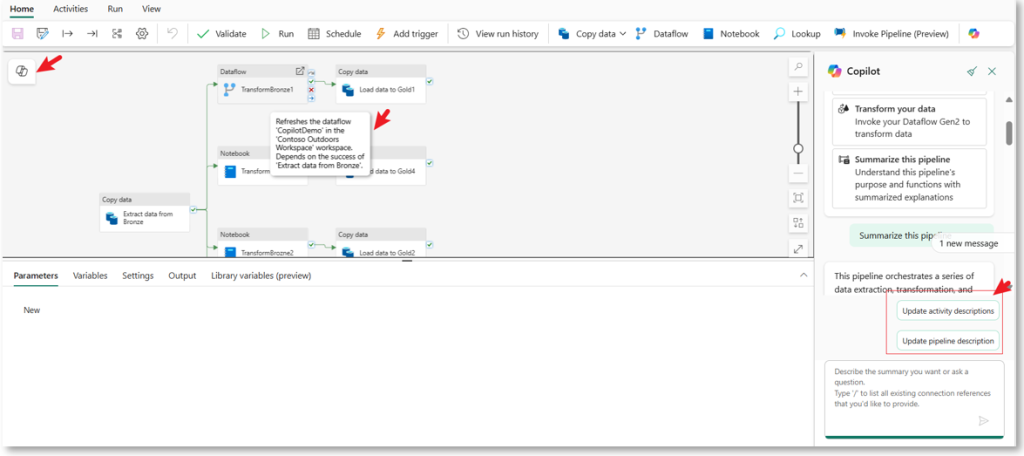Screen dimensions: 1024x456
Task: Select the TransformBronze1 dataflow activity
Action: point(262,84)
